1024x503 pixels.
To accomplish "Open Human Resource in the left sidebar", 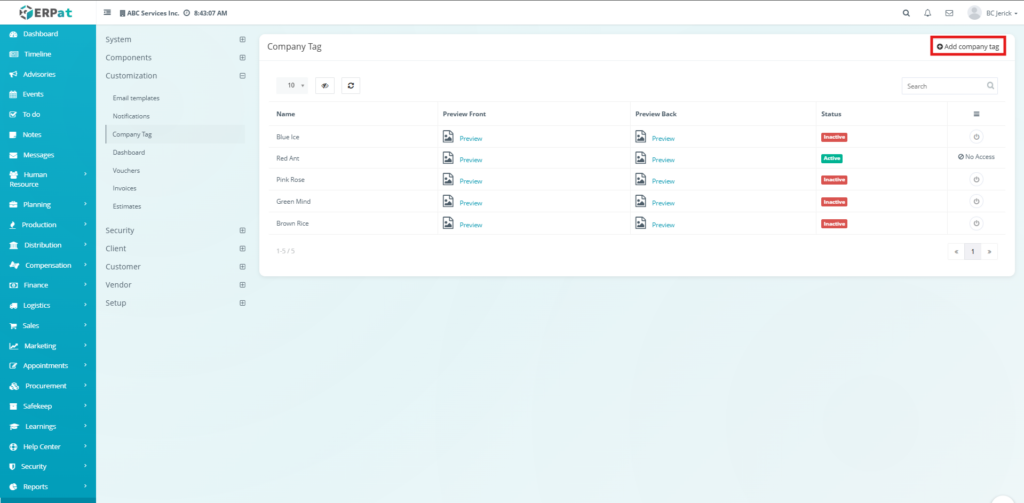I will point(47,179).
